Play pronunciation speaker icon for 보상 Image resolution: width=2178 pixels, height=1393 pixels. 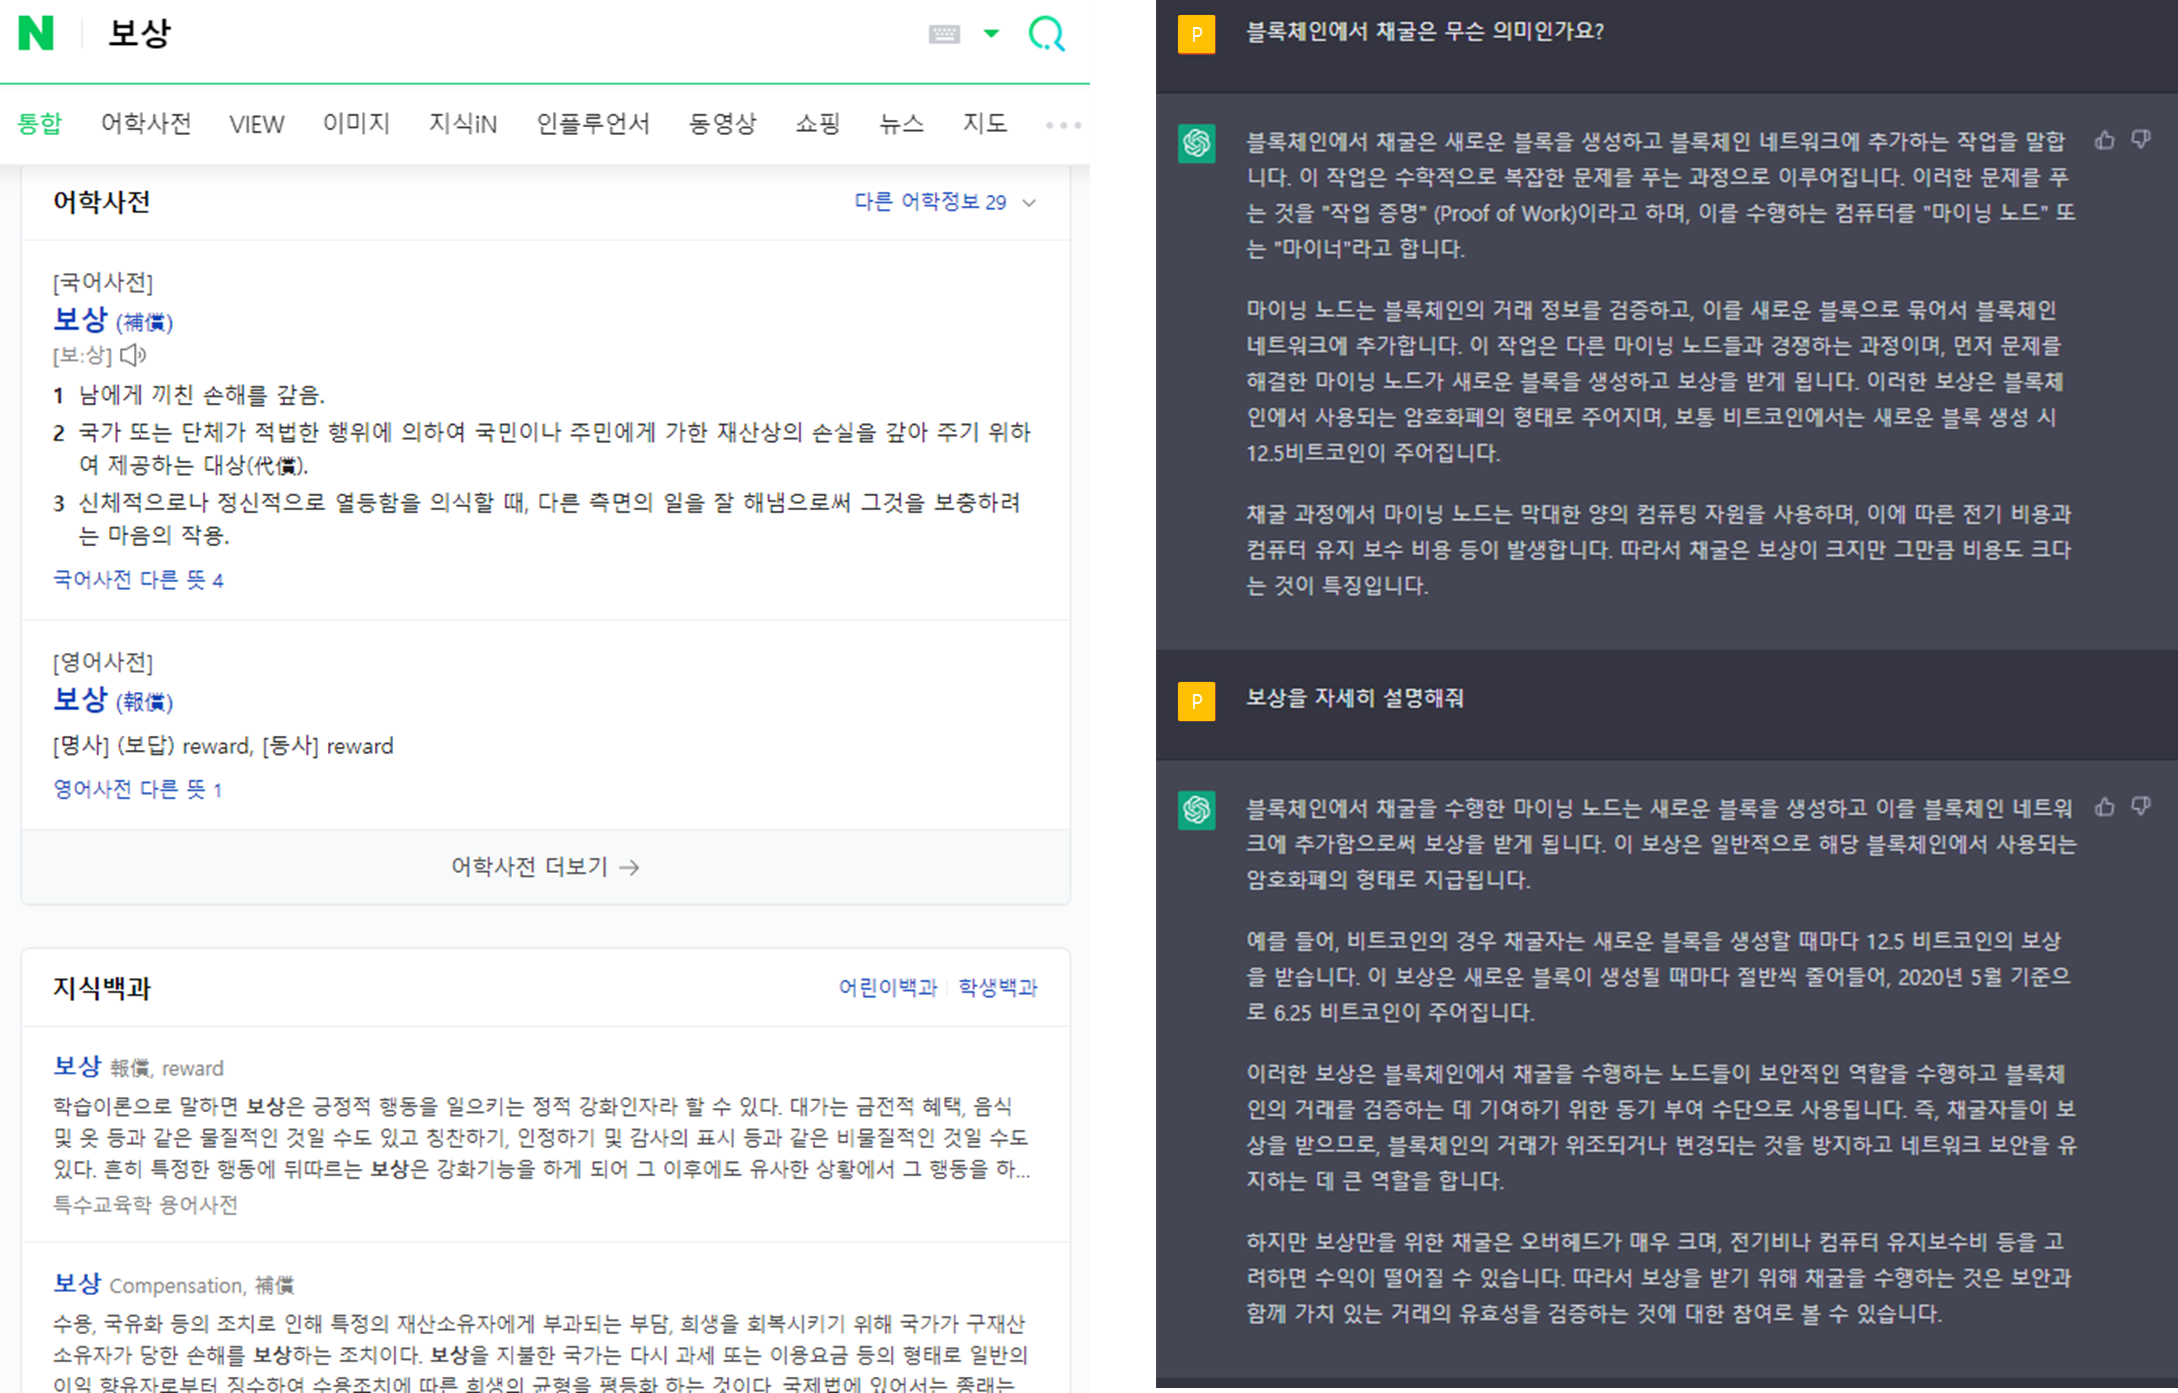click(133, 355)
